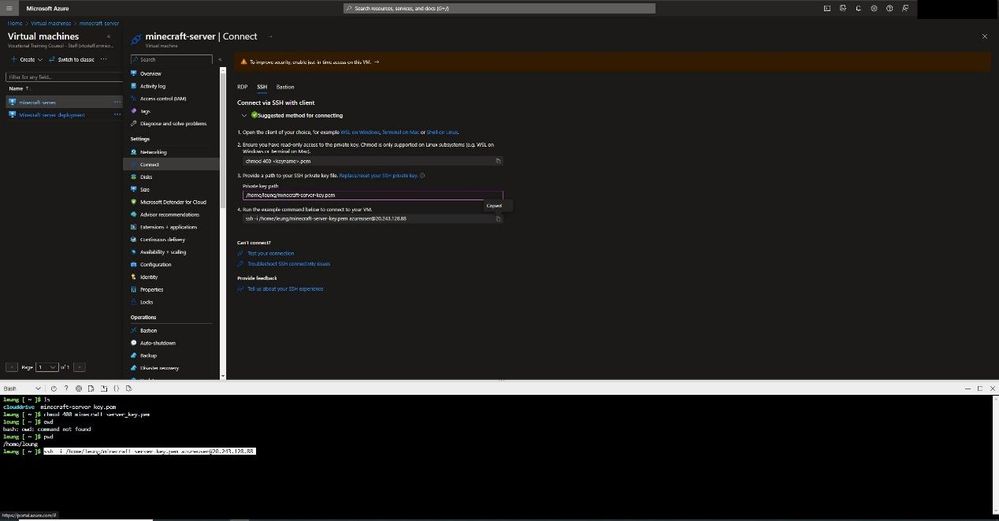Open the Azure portal hamburger menu
The image size is (999, 521).
tap(9, 8)
